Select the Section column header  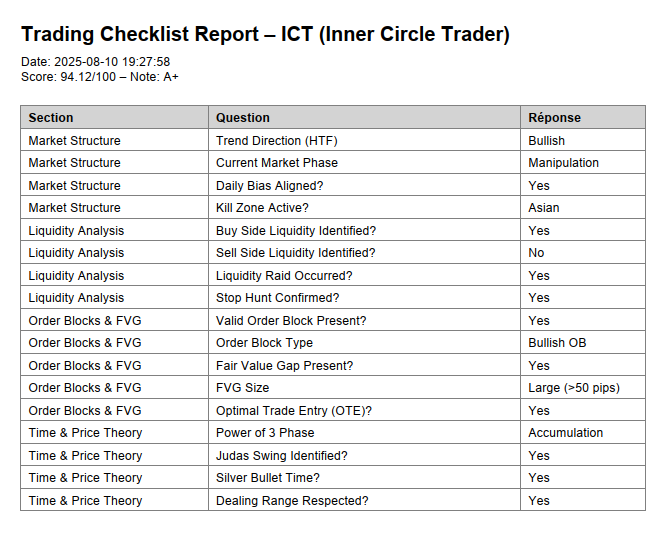(x=51, y=118)
